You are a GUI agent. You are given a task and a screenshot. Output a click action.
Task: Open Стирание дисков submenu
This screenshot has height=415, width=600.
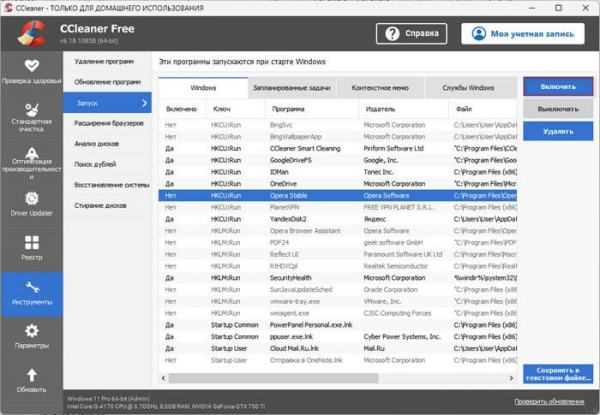pyautogui.click(x=108, y=206)
